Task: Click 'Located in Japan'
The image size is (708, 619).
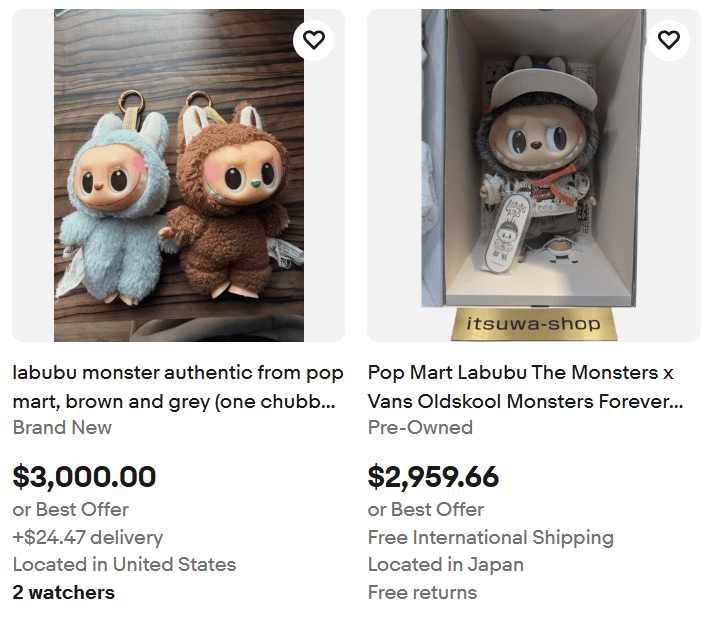Action: pos(445,564)
